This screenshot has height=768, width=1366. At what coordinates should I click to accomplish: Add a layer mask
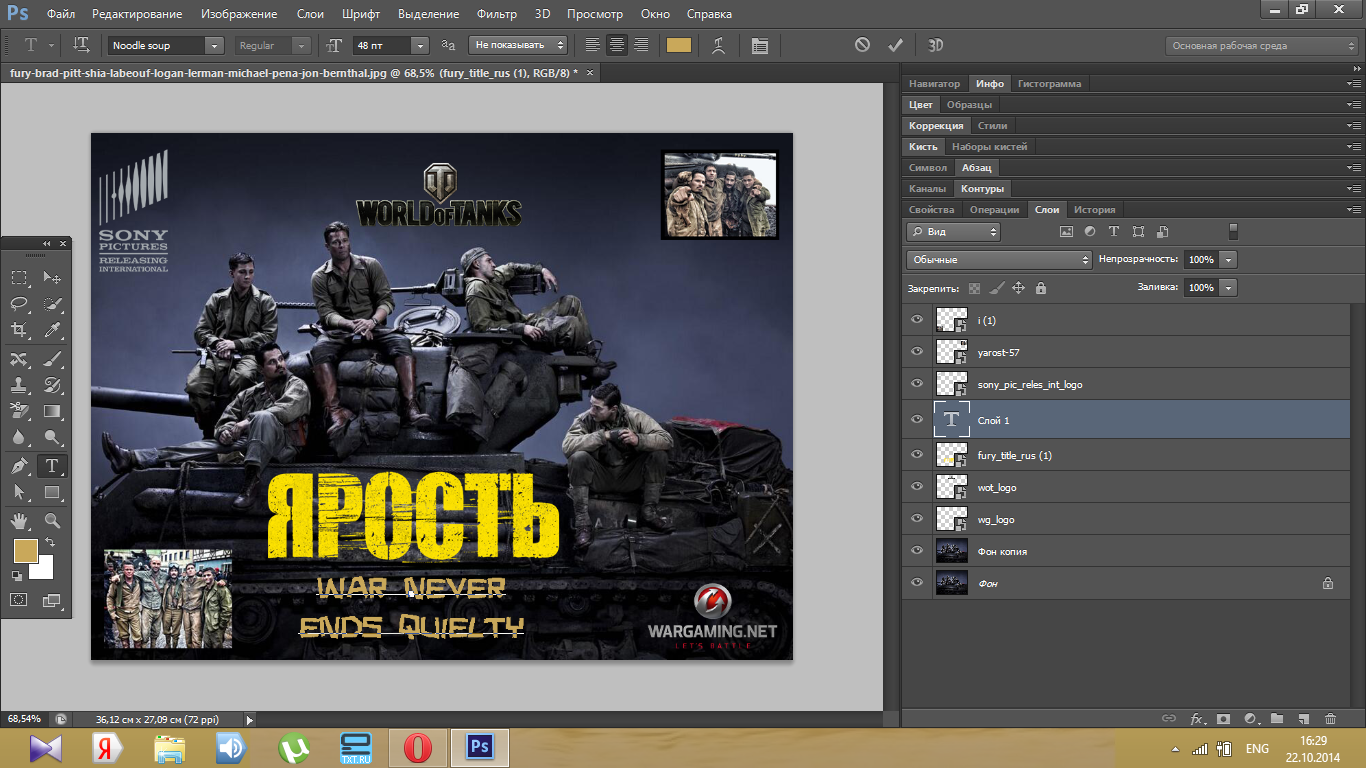(x=1223, y=719)
